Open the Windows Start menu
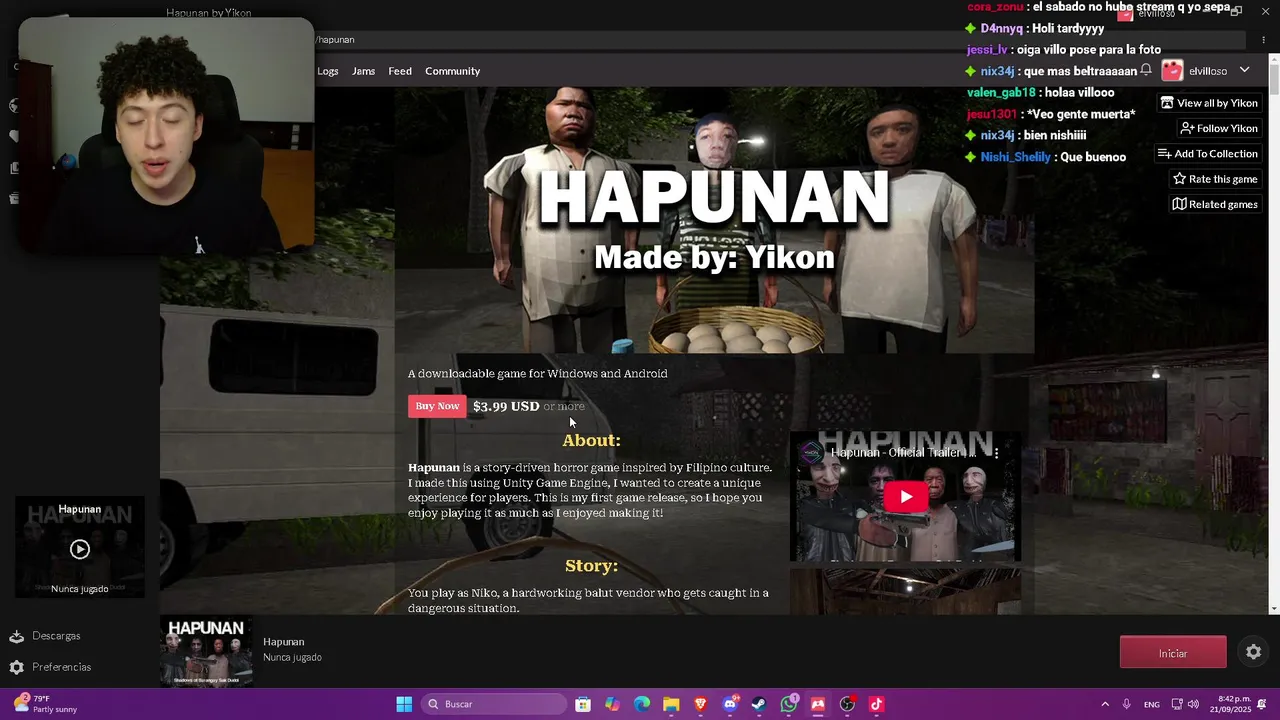The image size is (1280, 720). coord(404,704)
